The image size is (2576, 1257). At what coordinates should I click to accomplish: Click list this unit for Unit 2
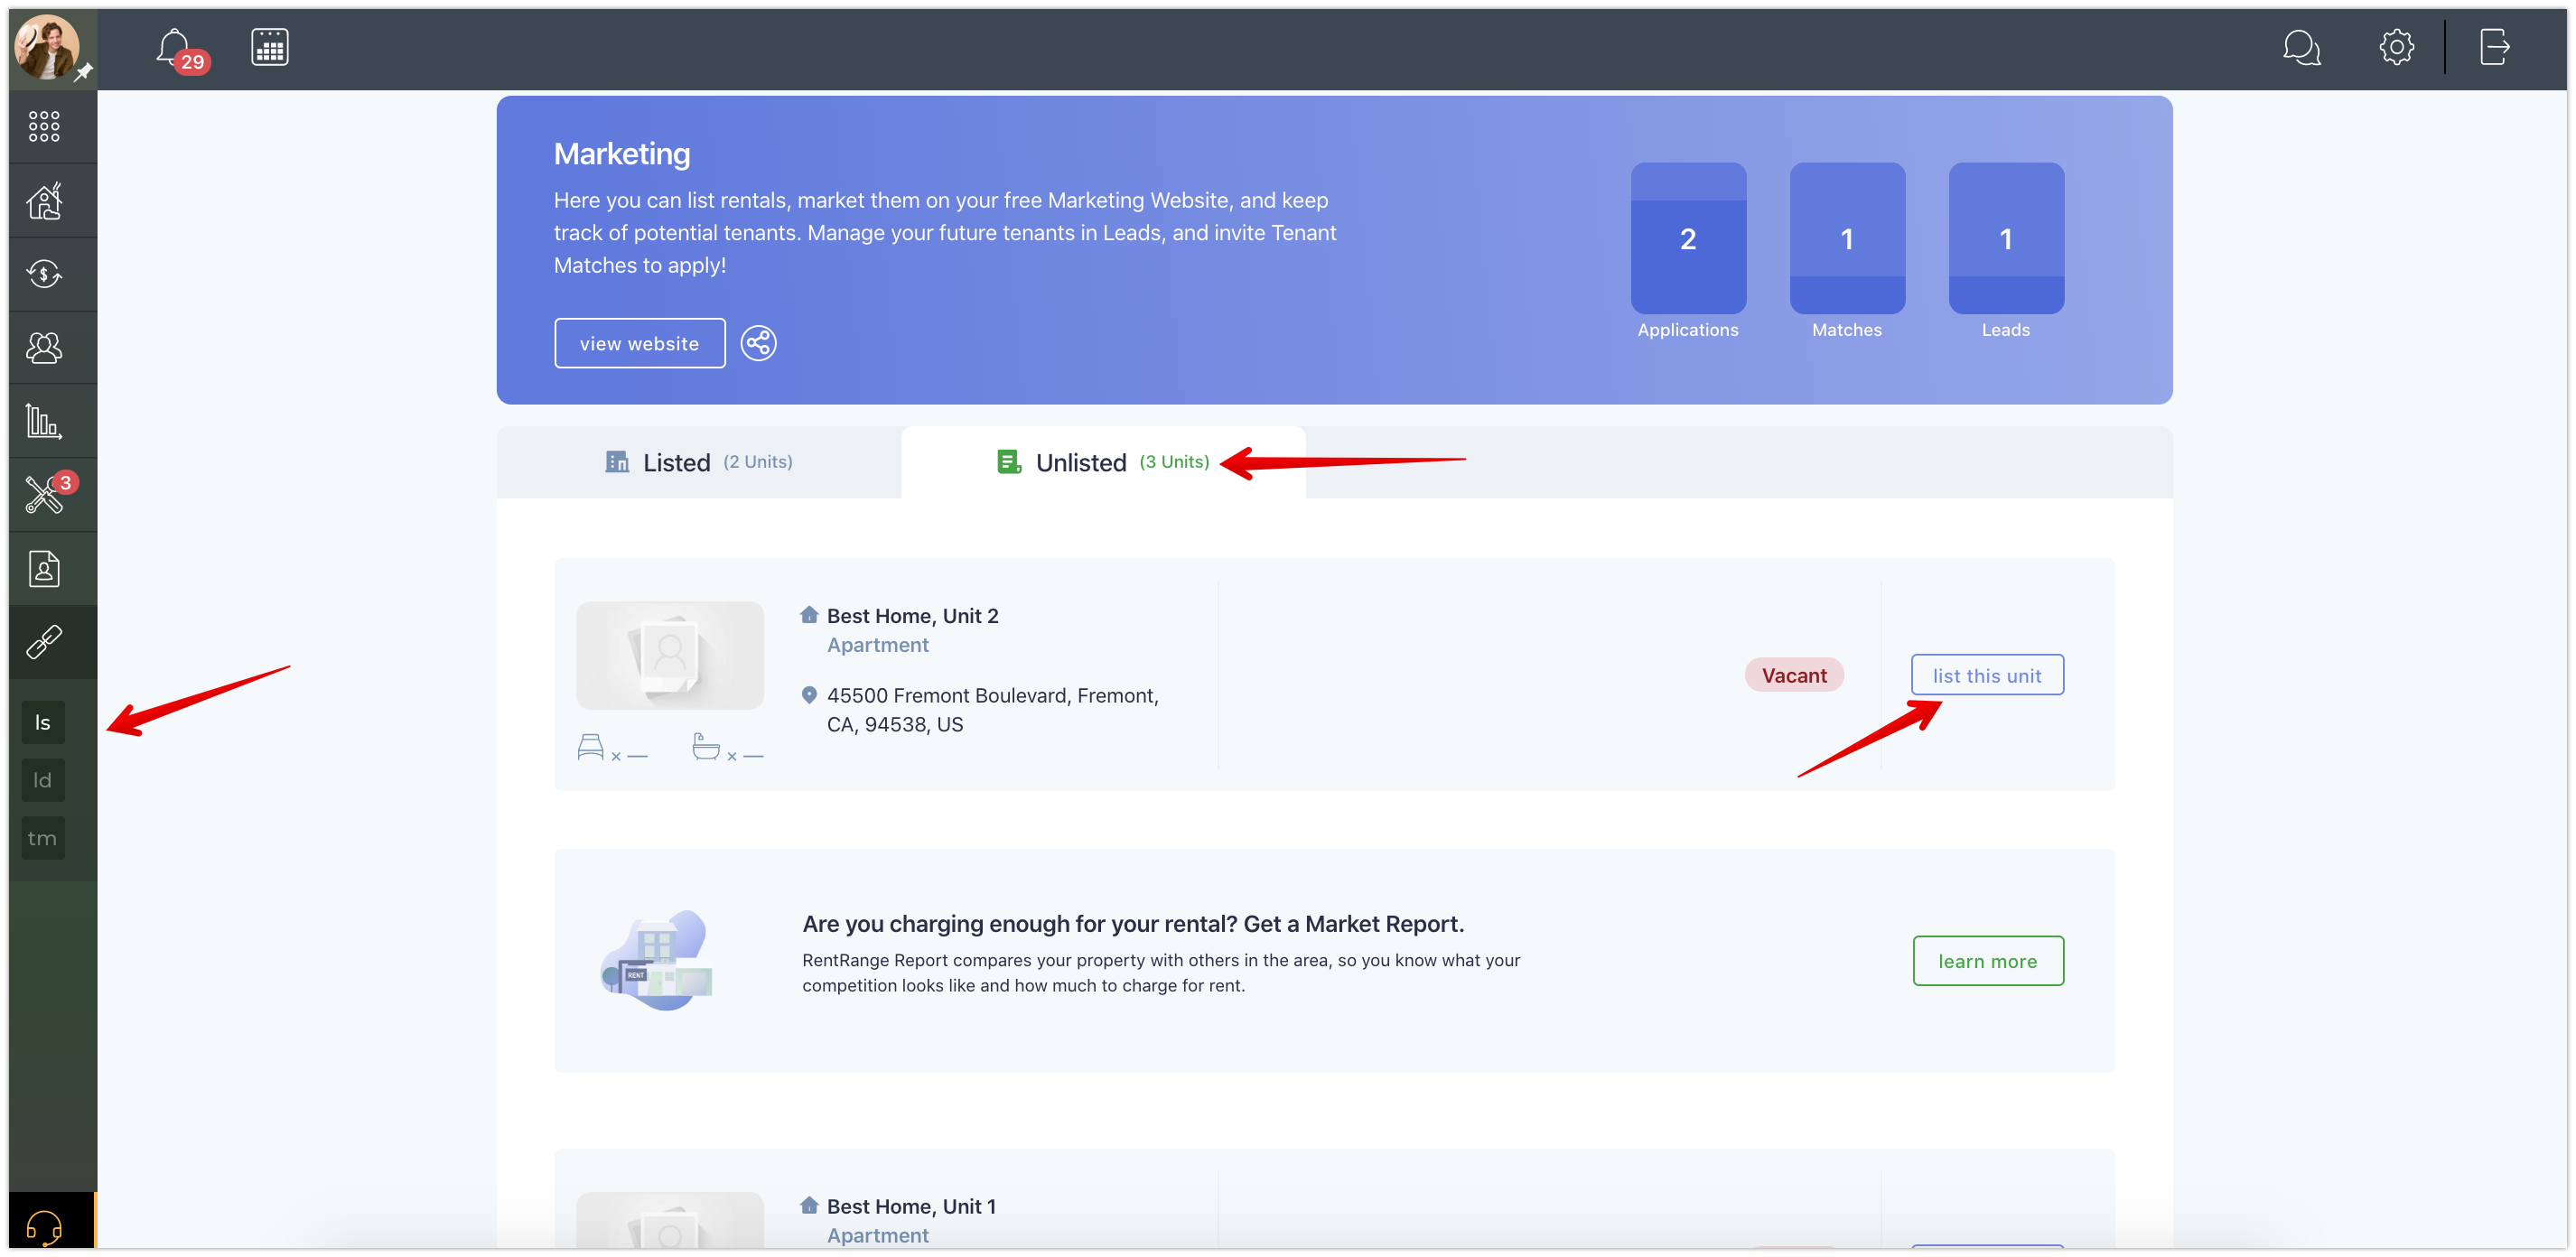pyautogui.click(x=1987, y=675)
